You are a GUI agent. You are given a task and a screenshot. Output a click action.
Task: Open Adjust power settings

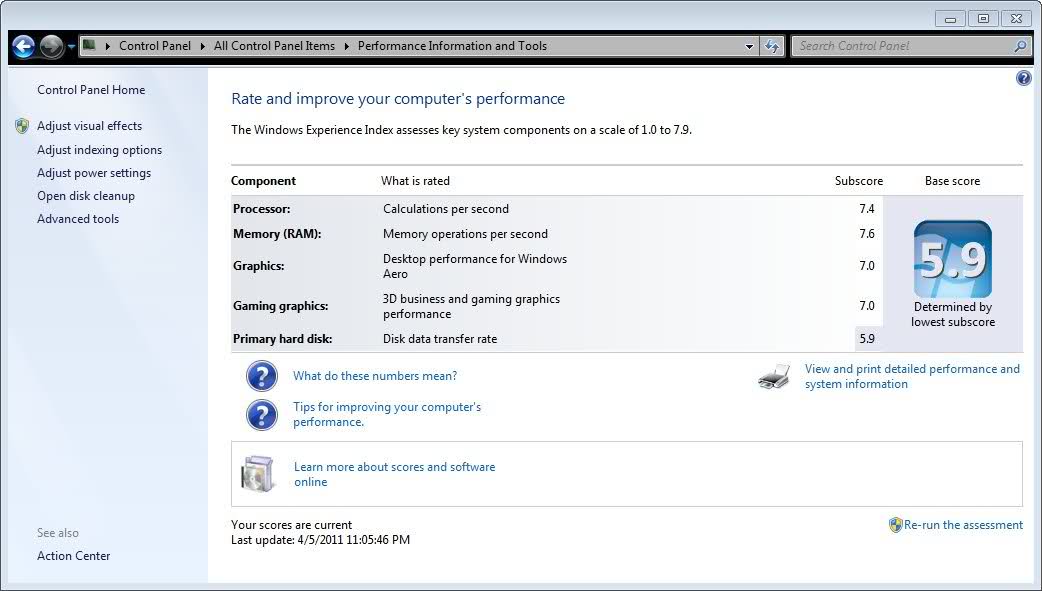click(x=94, y=173)
